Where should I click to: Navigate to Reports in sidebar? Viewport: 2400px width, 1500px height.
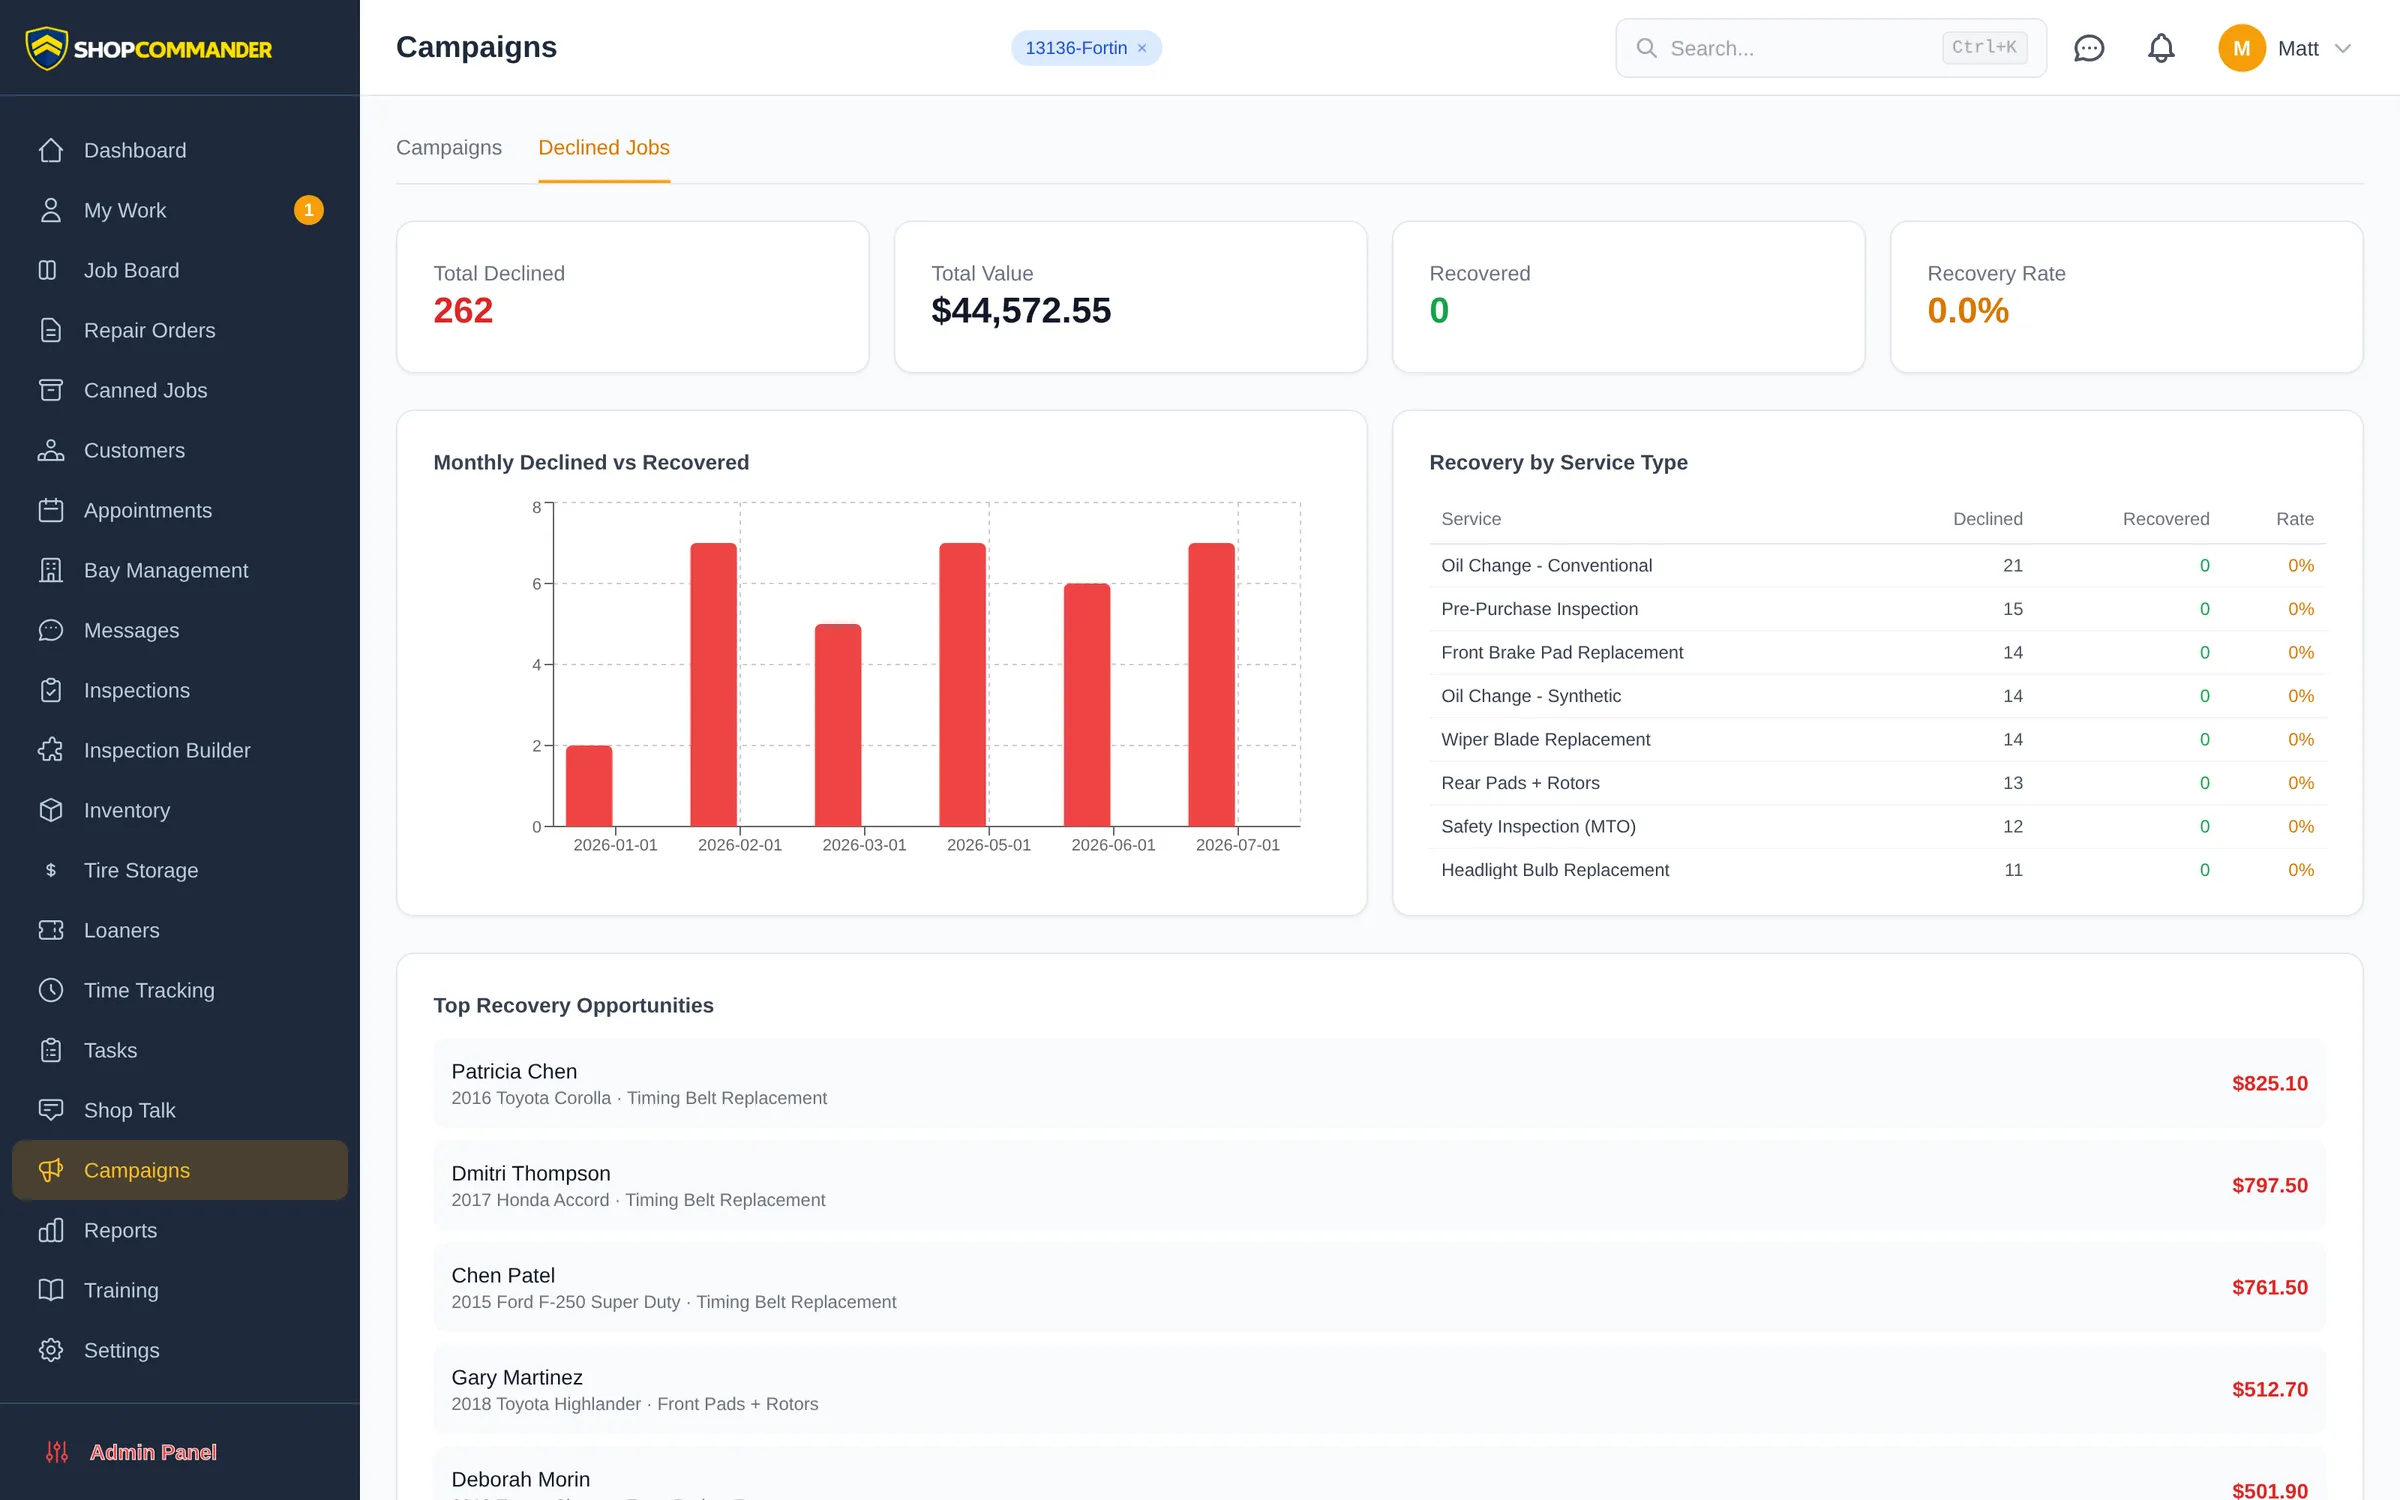[180, 1230]
